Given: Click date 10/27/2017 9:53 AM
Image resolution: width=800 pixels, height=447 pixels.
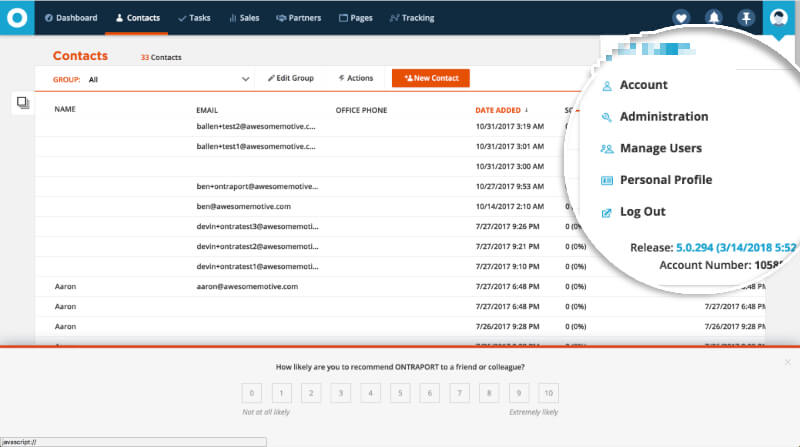Looking at the screenshot, I should [510, 186].
